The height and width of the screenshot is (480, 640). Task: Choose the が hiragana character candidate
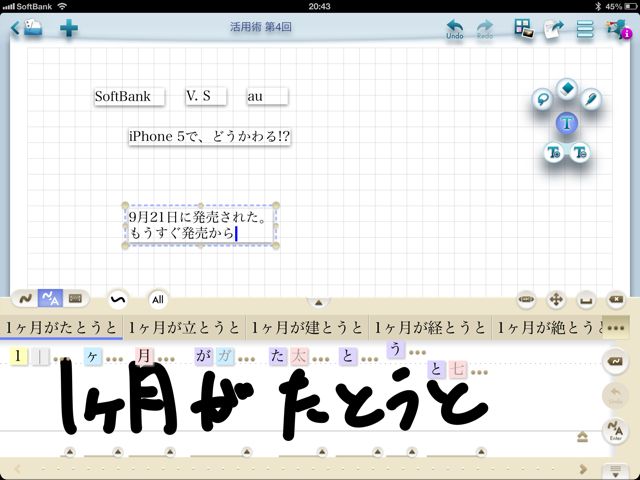pos(203,356)
